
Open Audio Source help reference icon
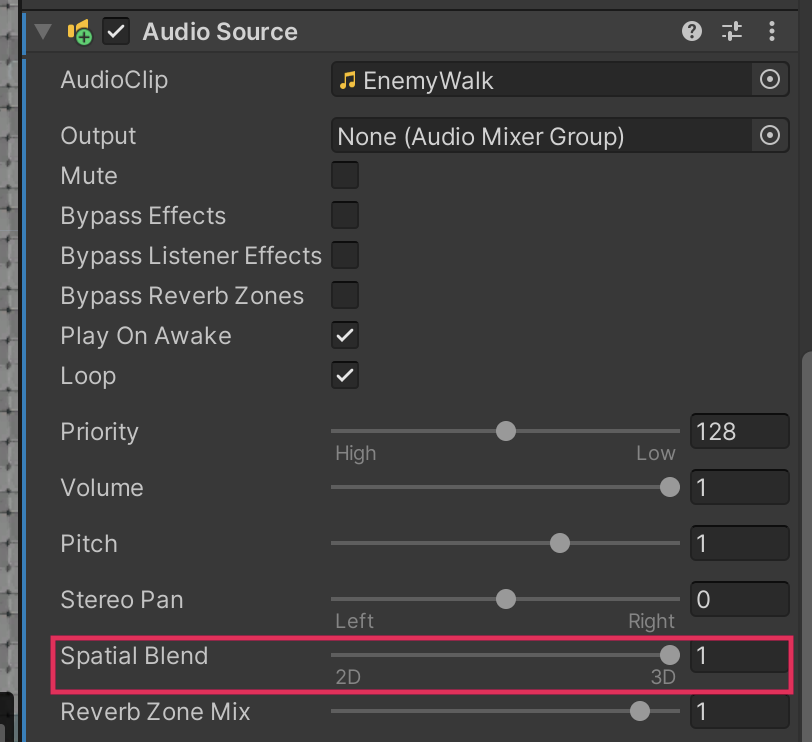[692, 31]
